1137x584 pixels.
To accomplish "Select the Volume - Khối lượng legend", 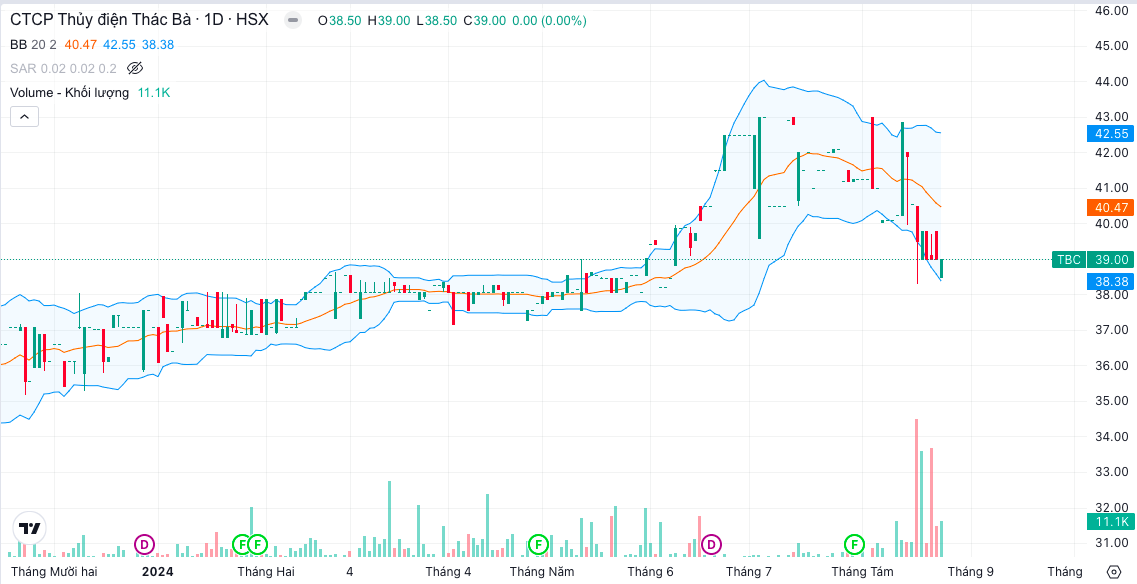I will [70, 93].
